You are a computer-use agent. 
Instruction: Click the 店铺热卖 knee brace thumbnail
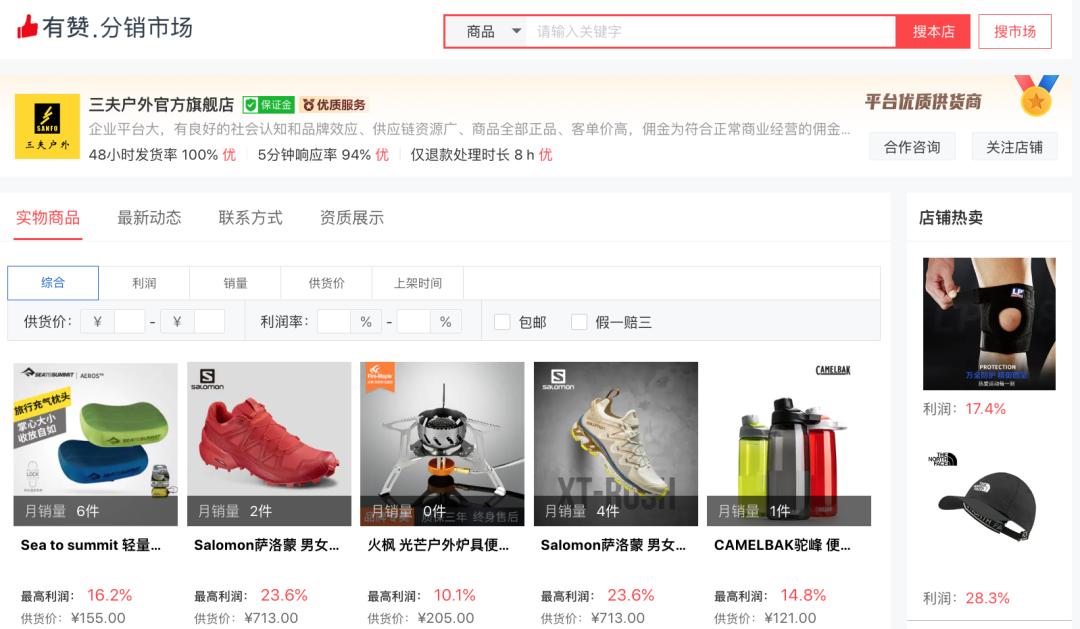(x=988, y=323)
